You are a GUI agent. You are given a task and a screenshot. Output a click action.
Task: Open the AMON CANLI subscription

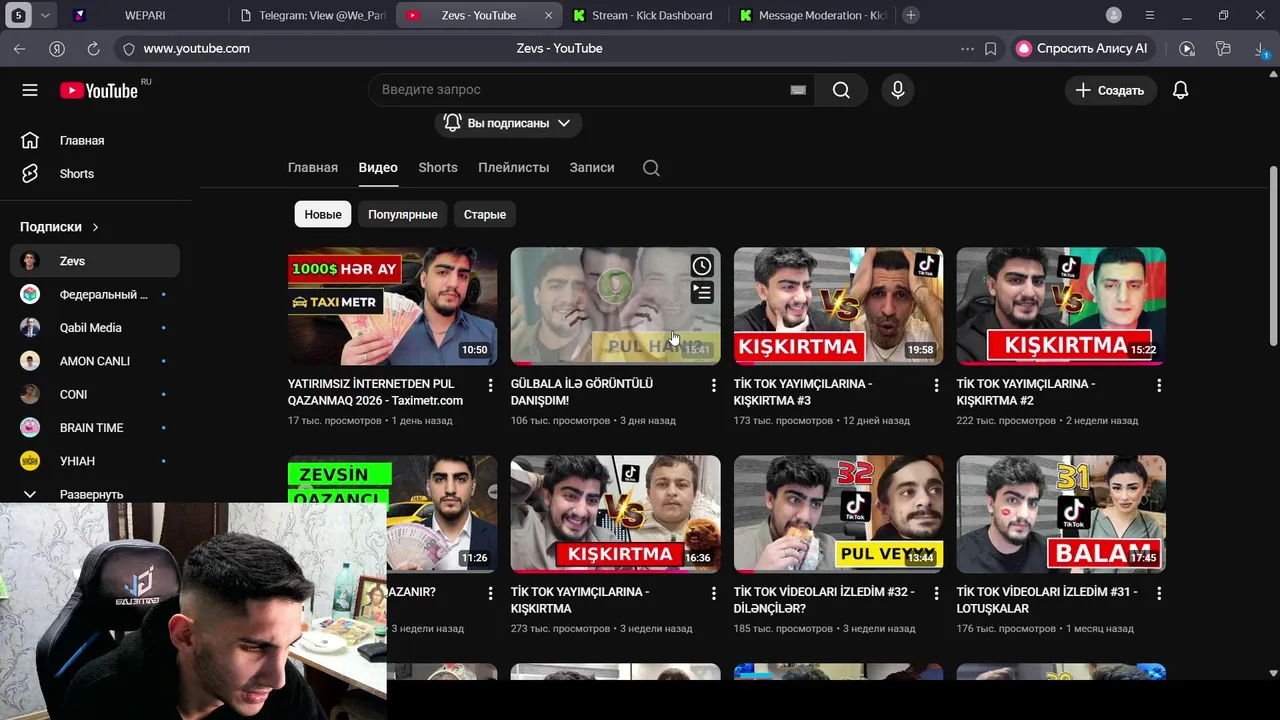click(95, 361)
